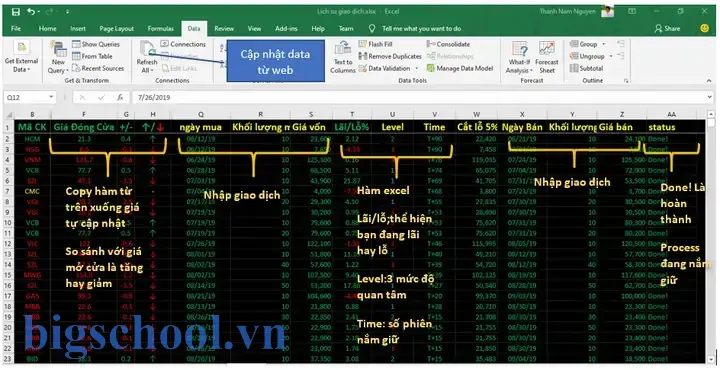The image size is (720, 370).
Task: Click the feedback smiley icon
Action: [704, 28]
